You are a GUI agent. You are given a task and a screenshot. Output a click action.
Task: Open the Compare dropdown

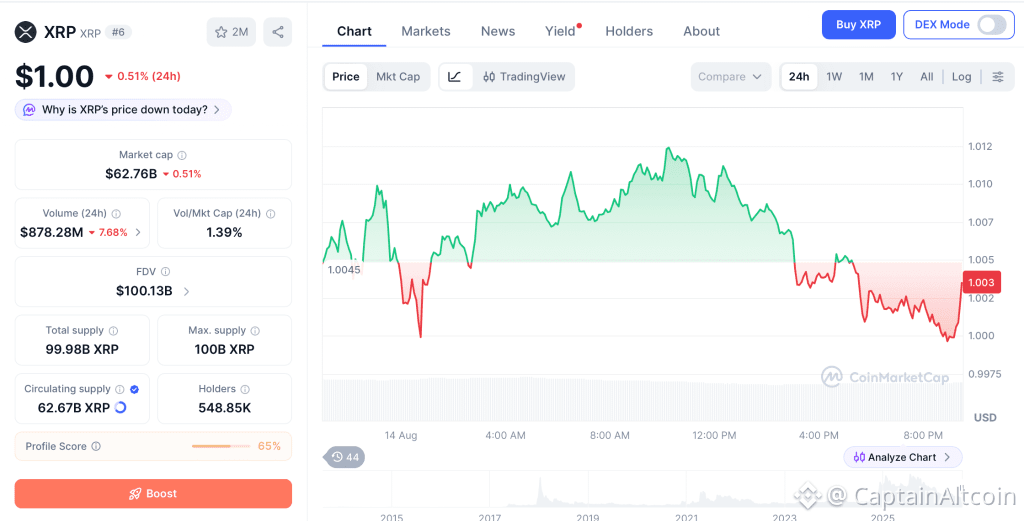coord(730,76)
